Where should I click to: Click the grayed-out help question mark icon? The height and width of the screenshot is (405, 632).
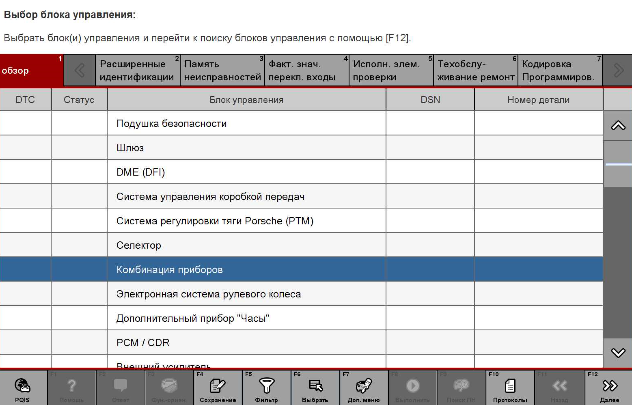(71, 387)
